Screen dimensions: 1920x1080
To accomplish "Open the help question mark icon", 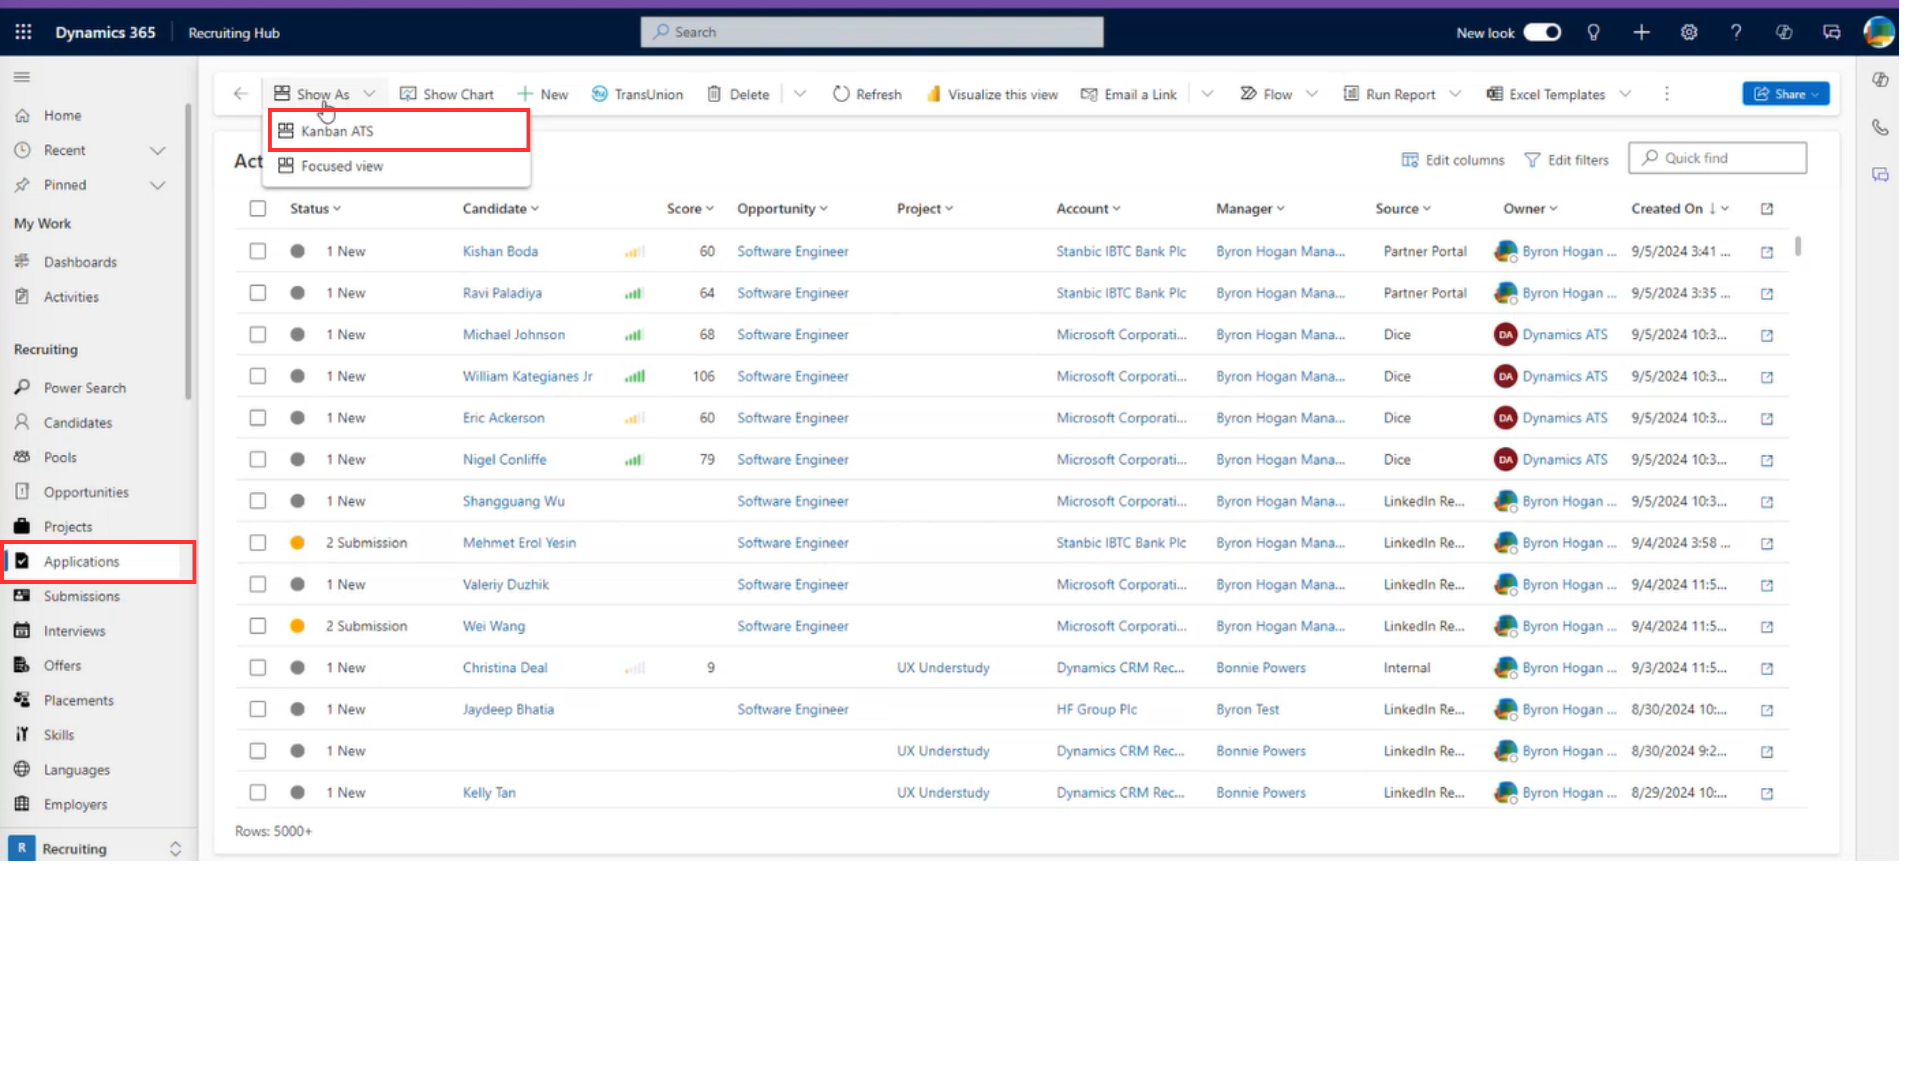I will coord(1736,32).
